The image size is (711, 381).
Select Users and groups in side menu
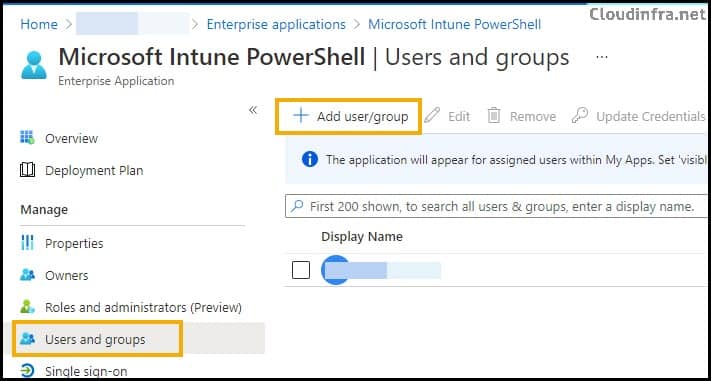(x=95, y=339)
